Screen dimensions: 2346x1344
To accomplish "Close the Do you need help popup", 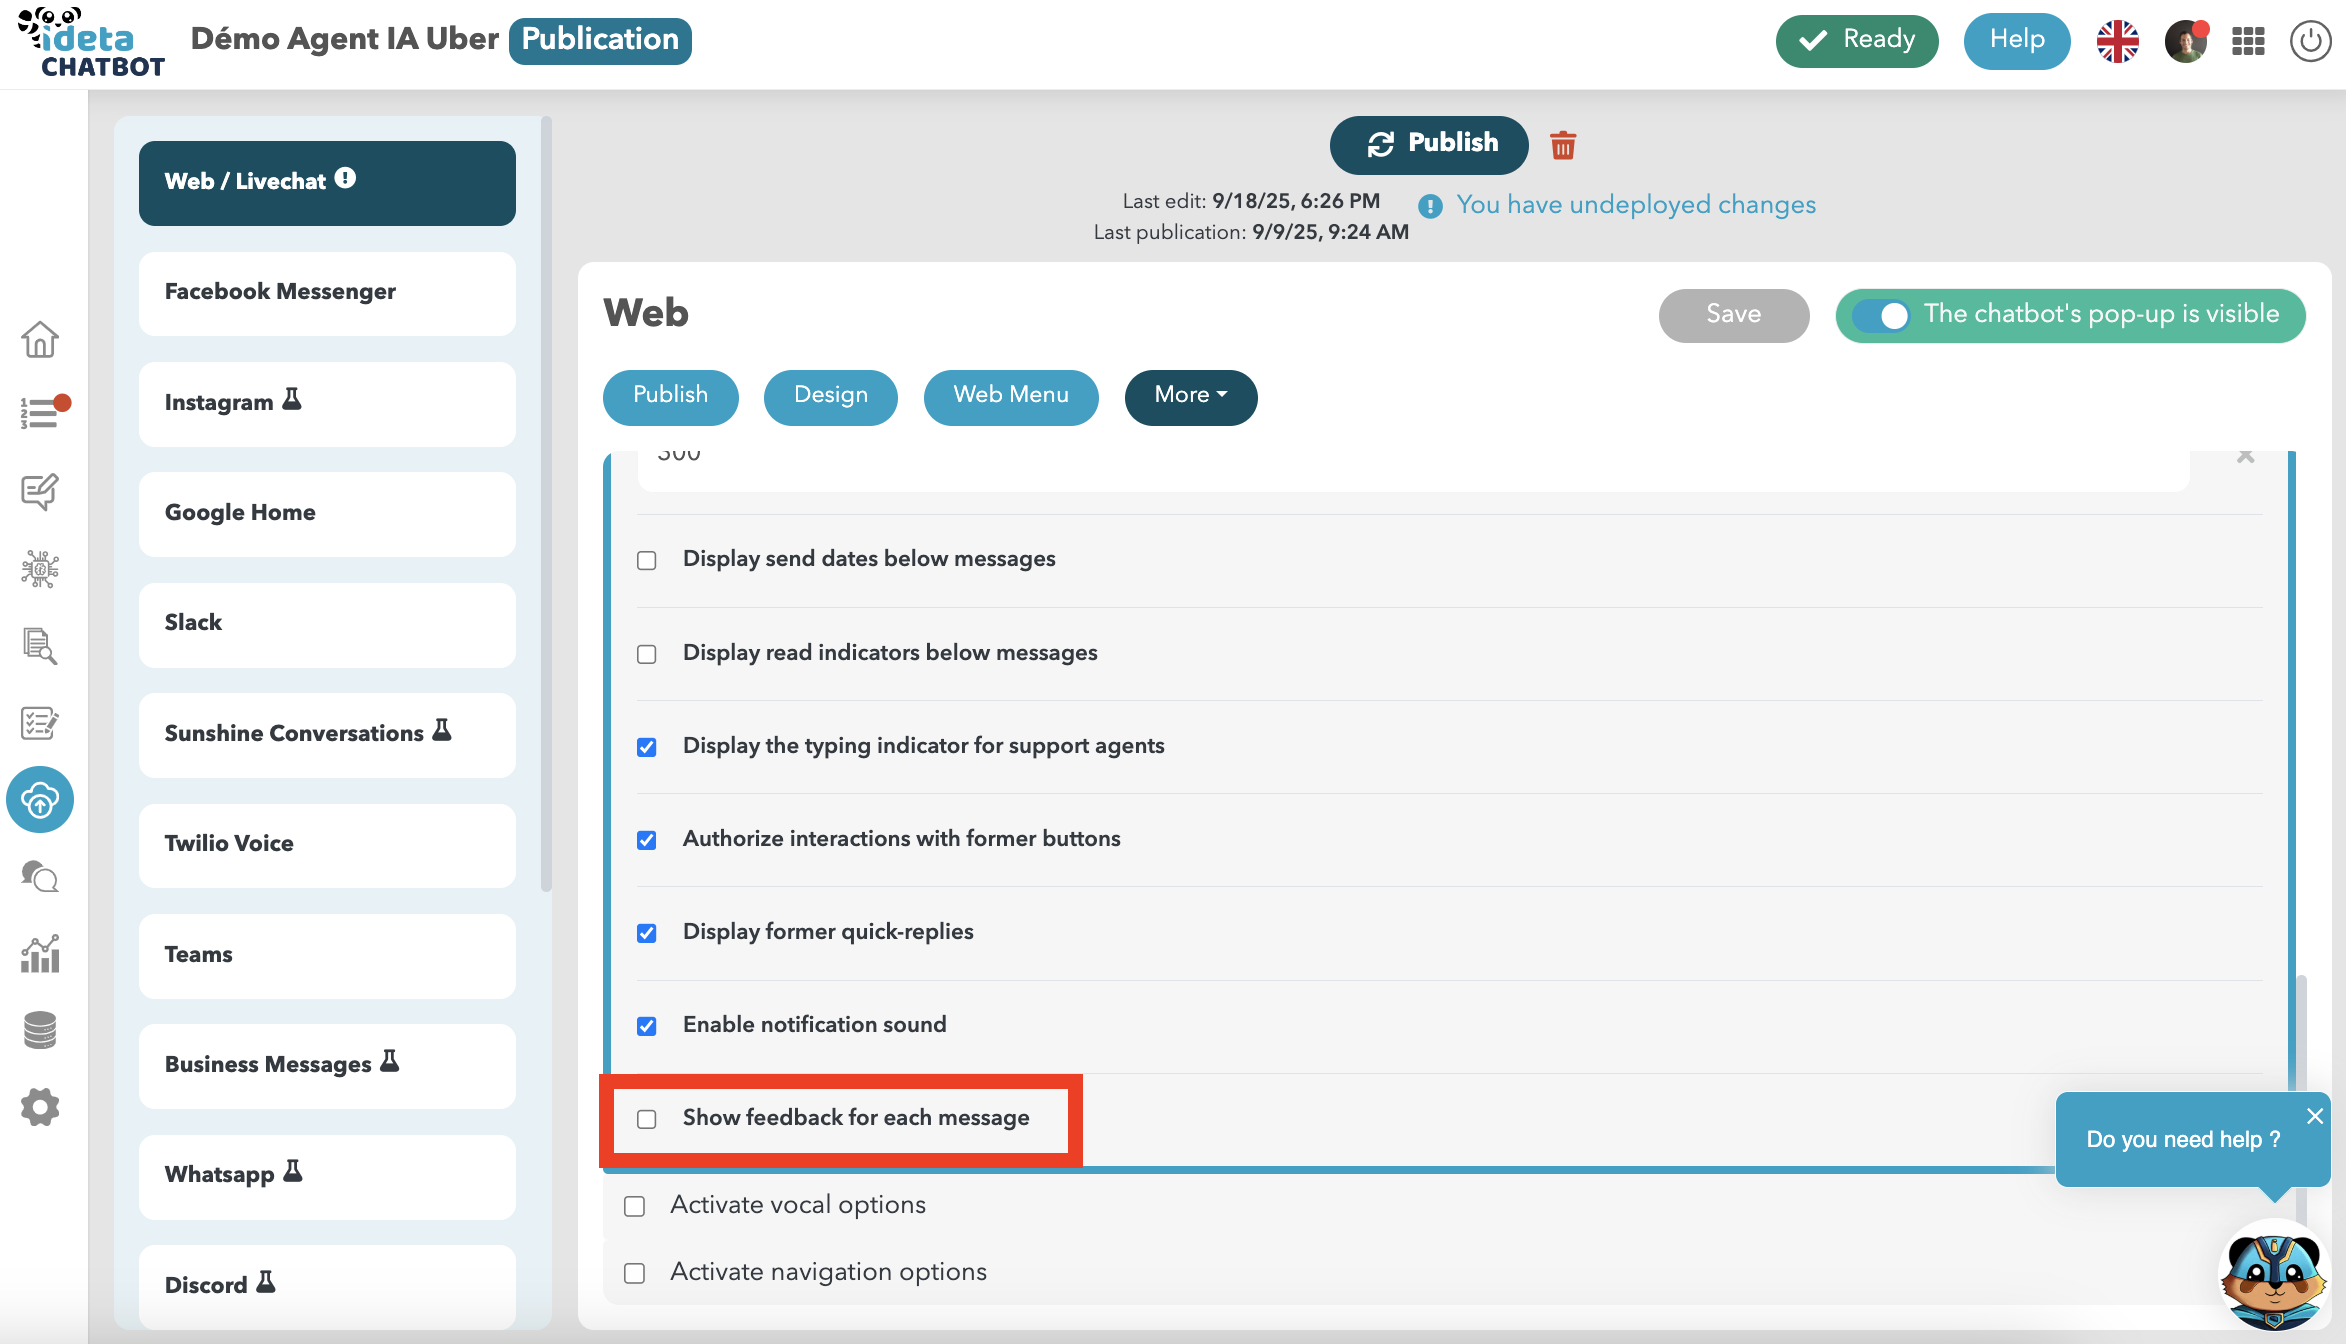I will [2314, 1116].
